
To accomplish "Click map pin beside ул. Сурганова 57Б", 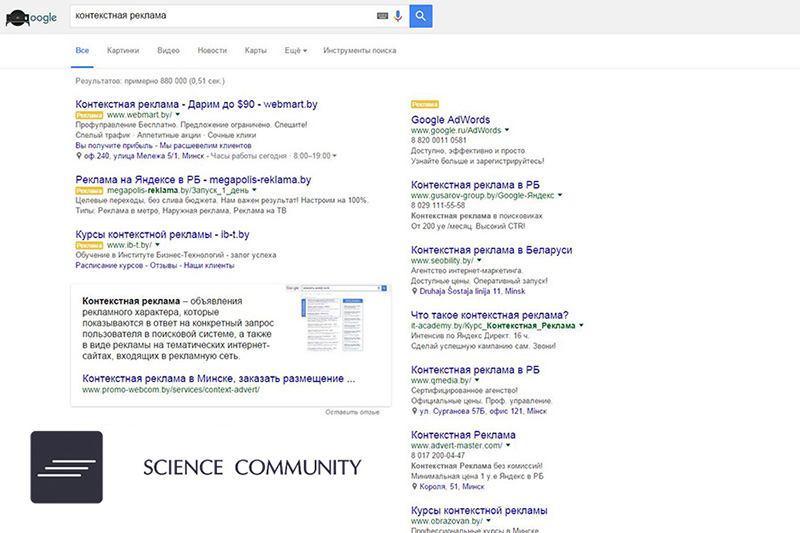I will coord(414,411).
